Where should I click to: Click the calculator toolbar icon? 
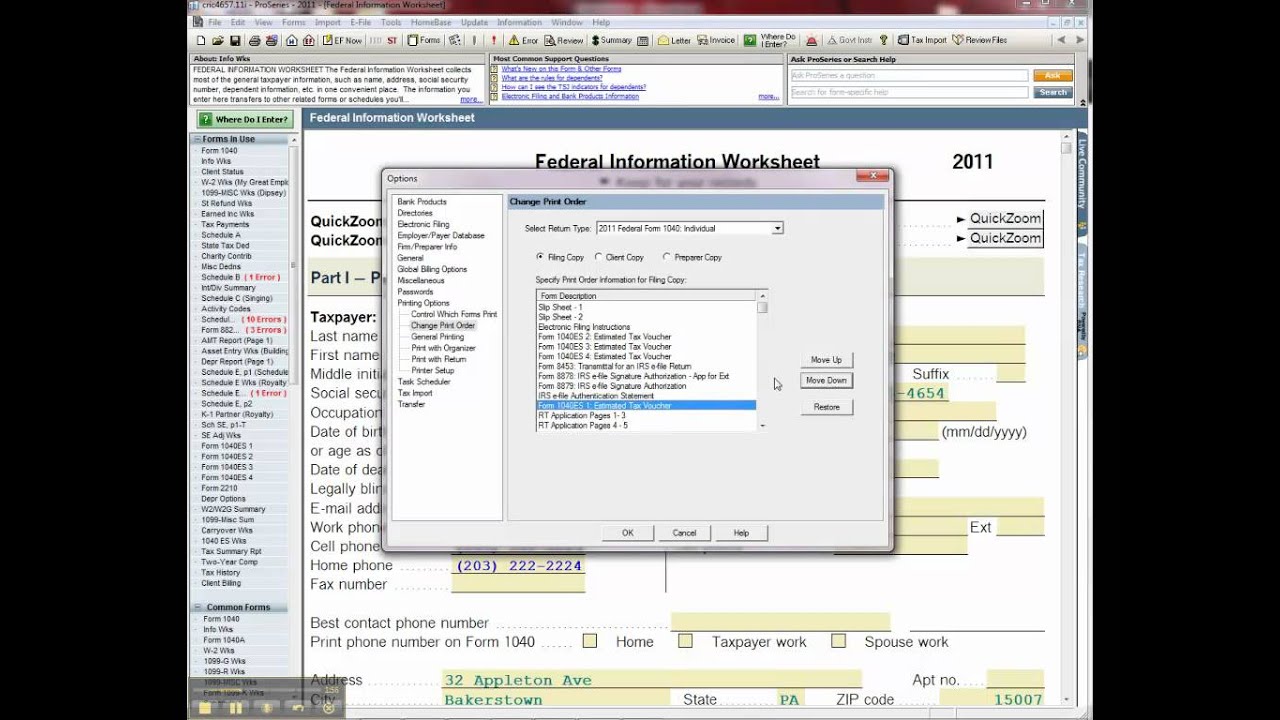[x=645, y=41]
